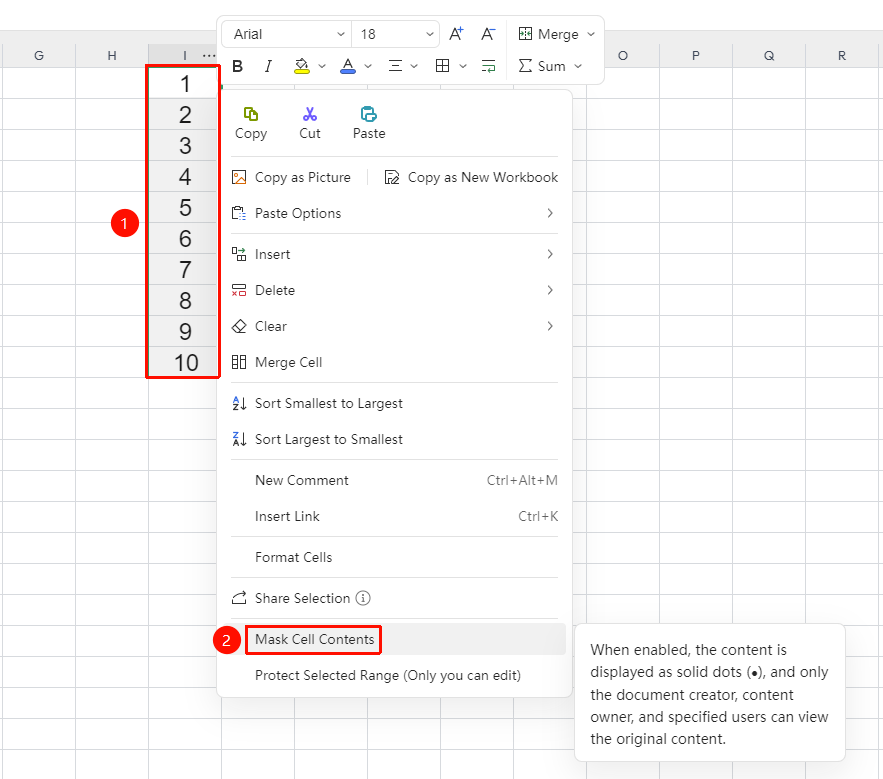The width and height of the screenshot is (883, 779).
Task: Open the Clear submenu
Action: click(x=394, y=327)
